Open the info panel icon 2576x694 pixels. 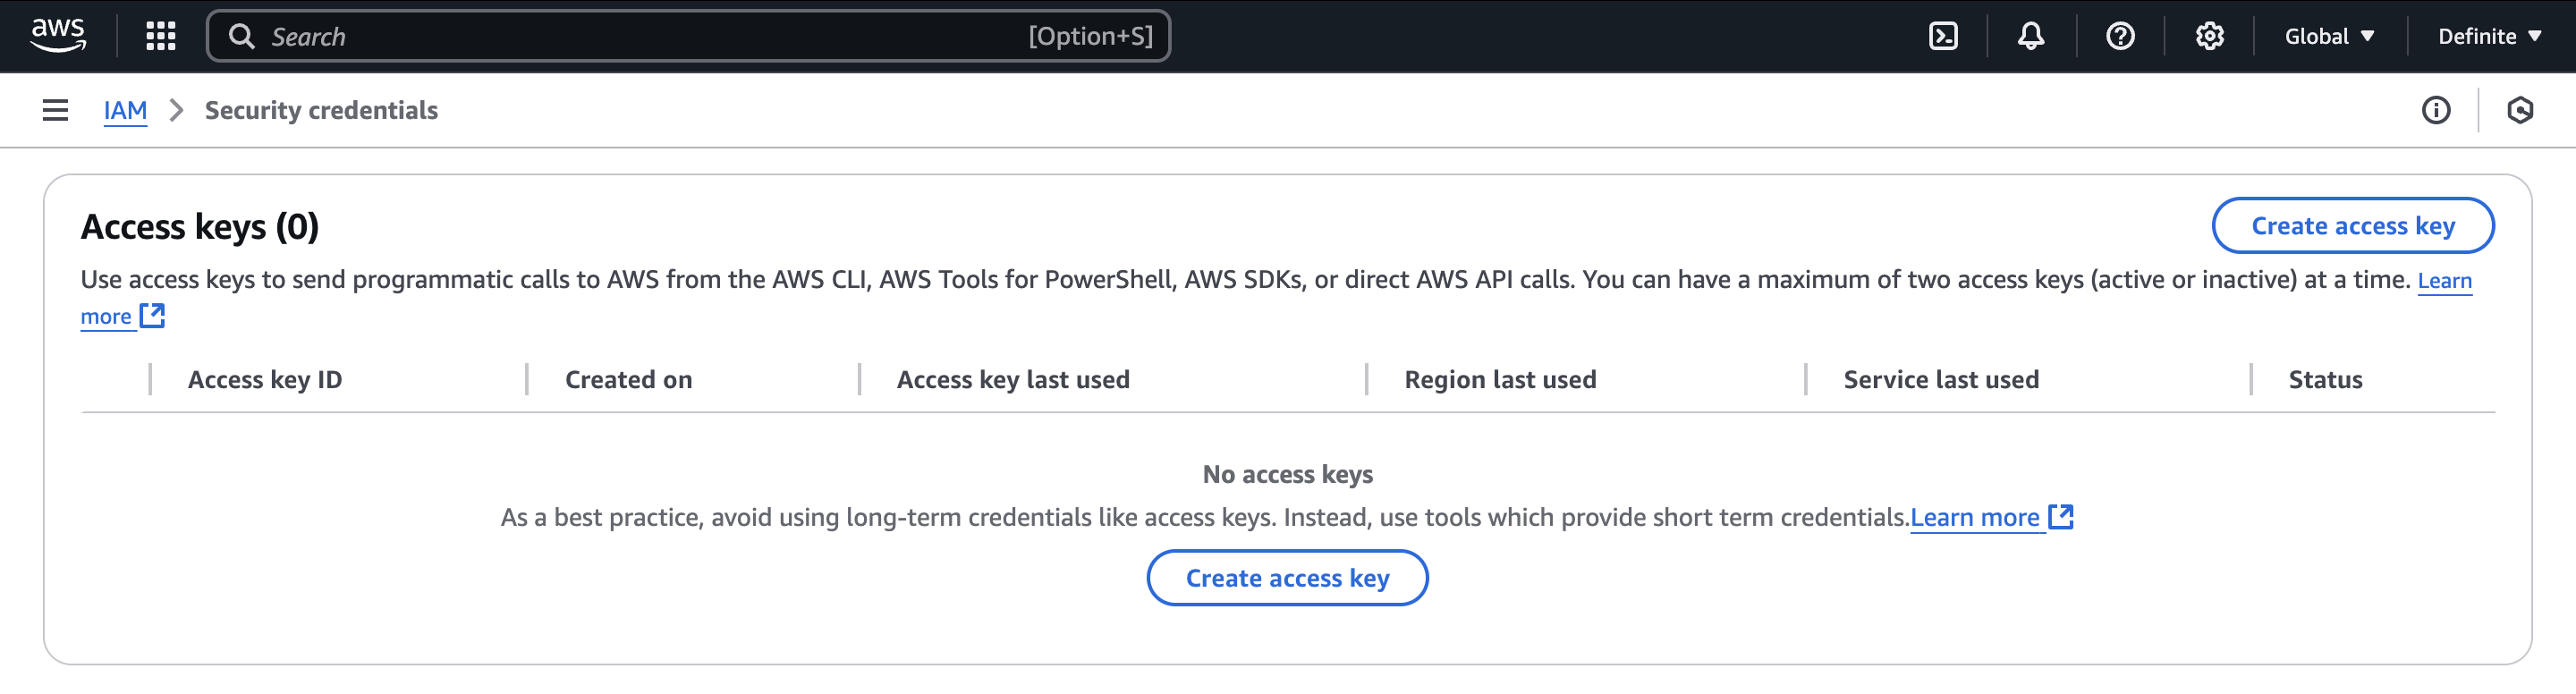pyautogui.click(x=2435, y=110)
